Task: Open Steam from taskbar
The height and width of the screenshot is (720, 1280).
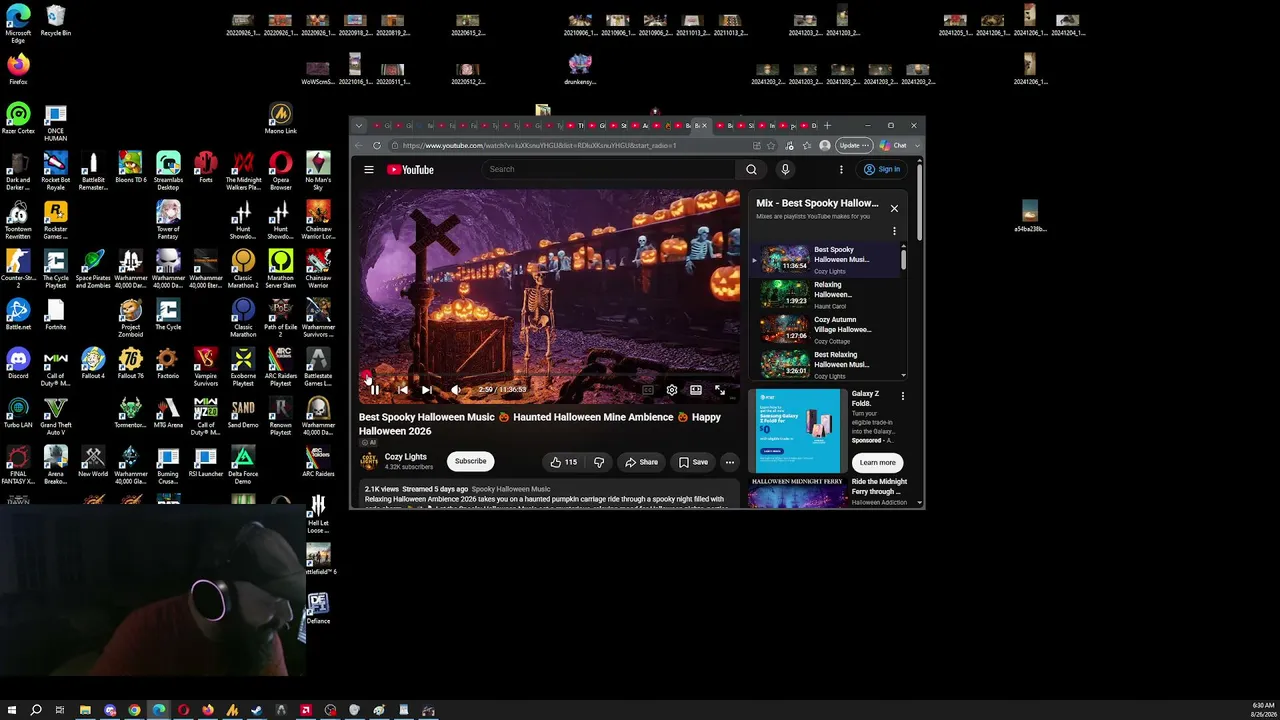Action: click(x=257, y=710)
